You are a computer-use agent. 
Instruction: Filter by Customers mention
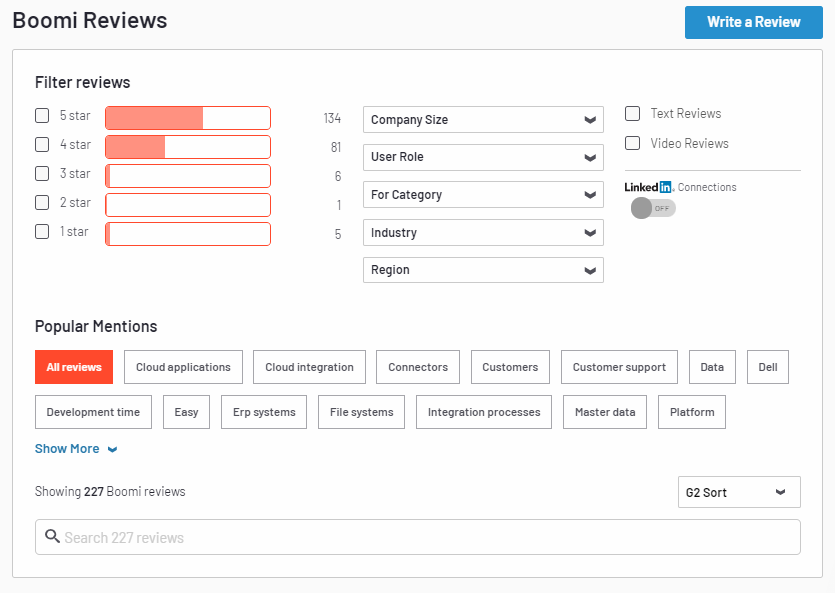[x=510, y=367]
